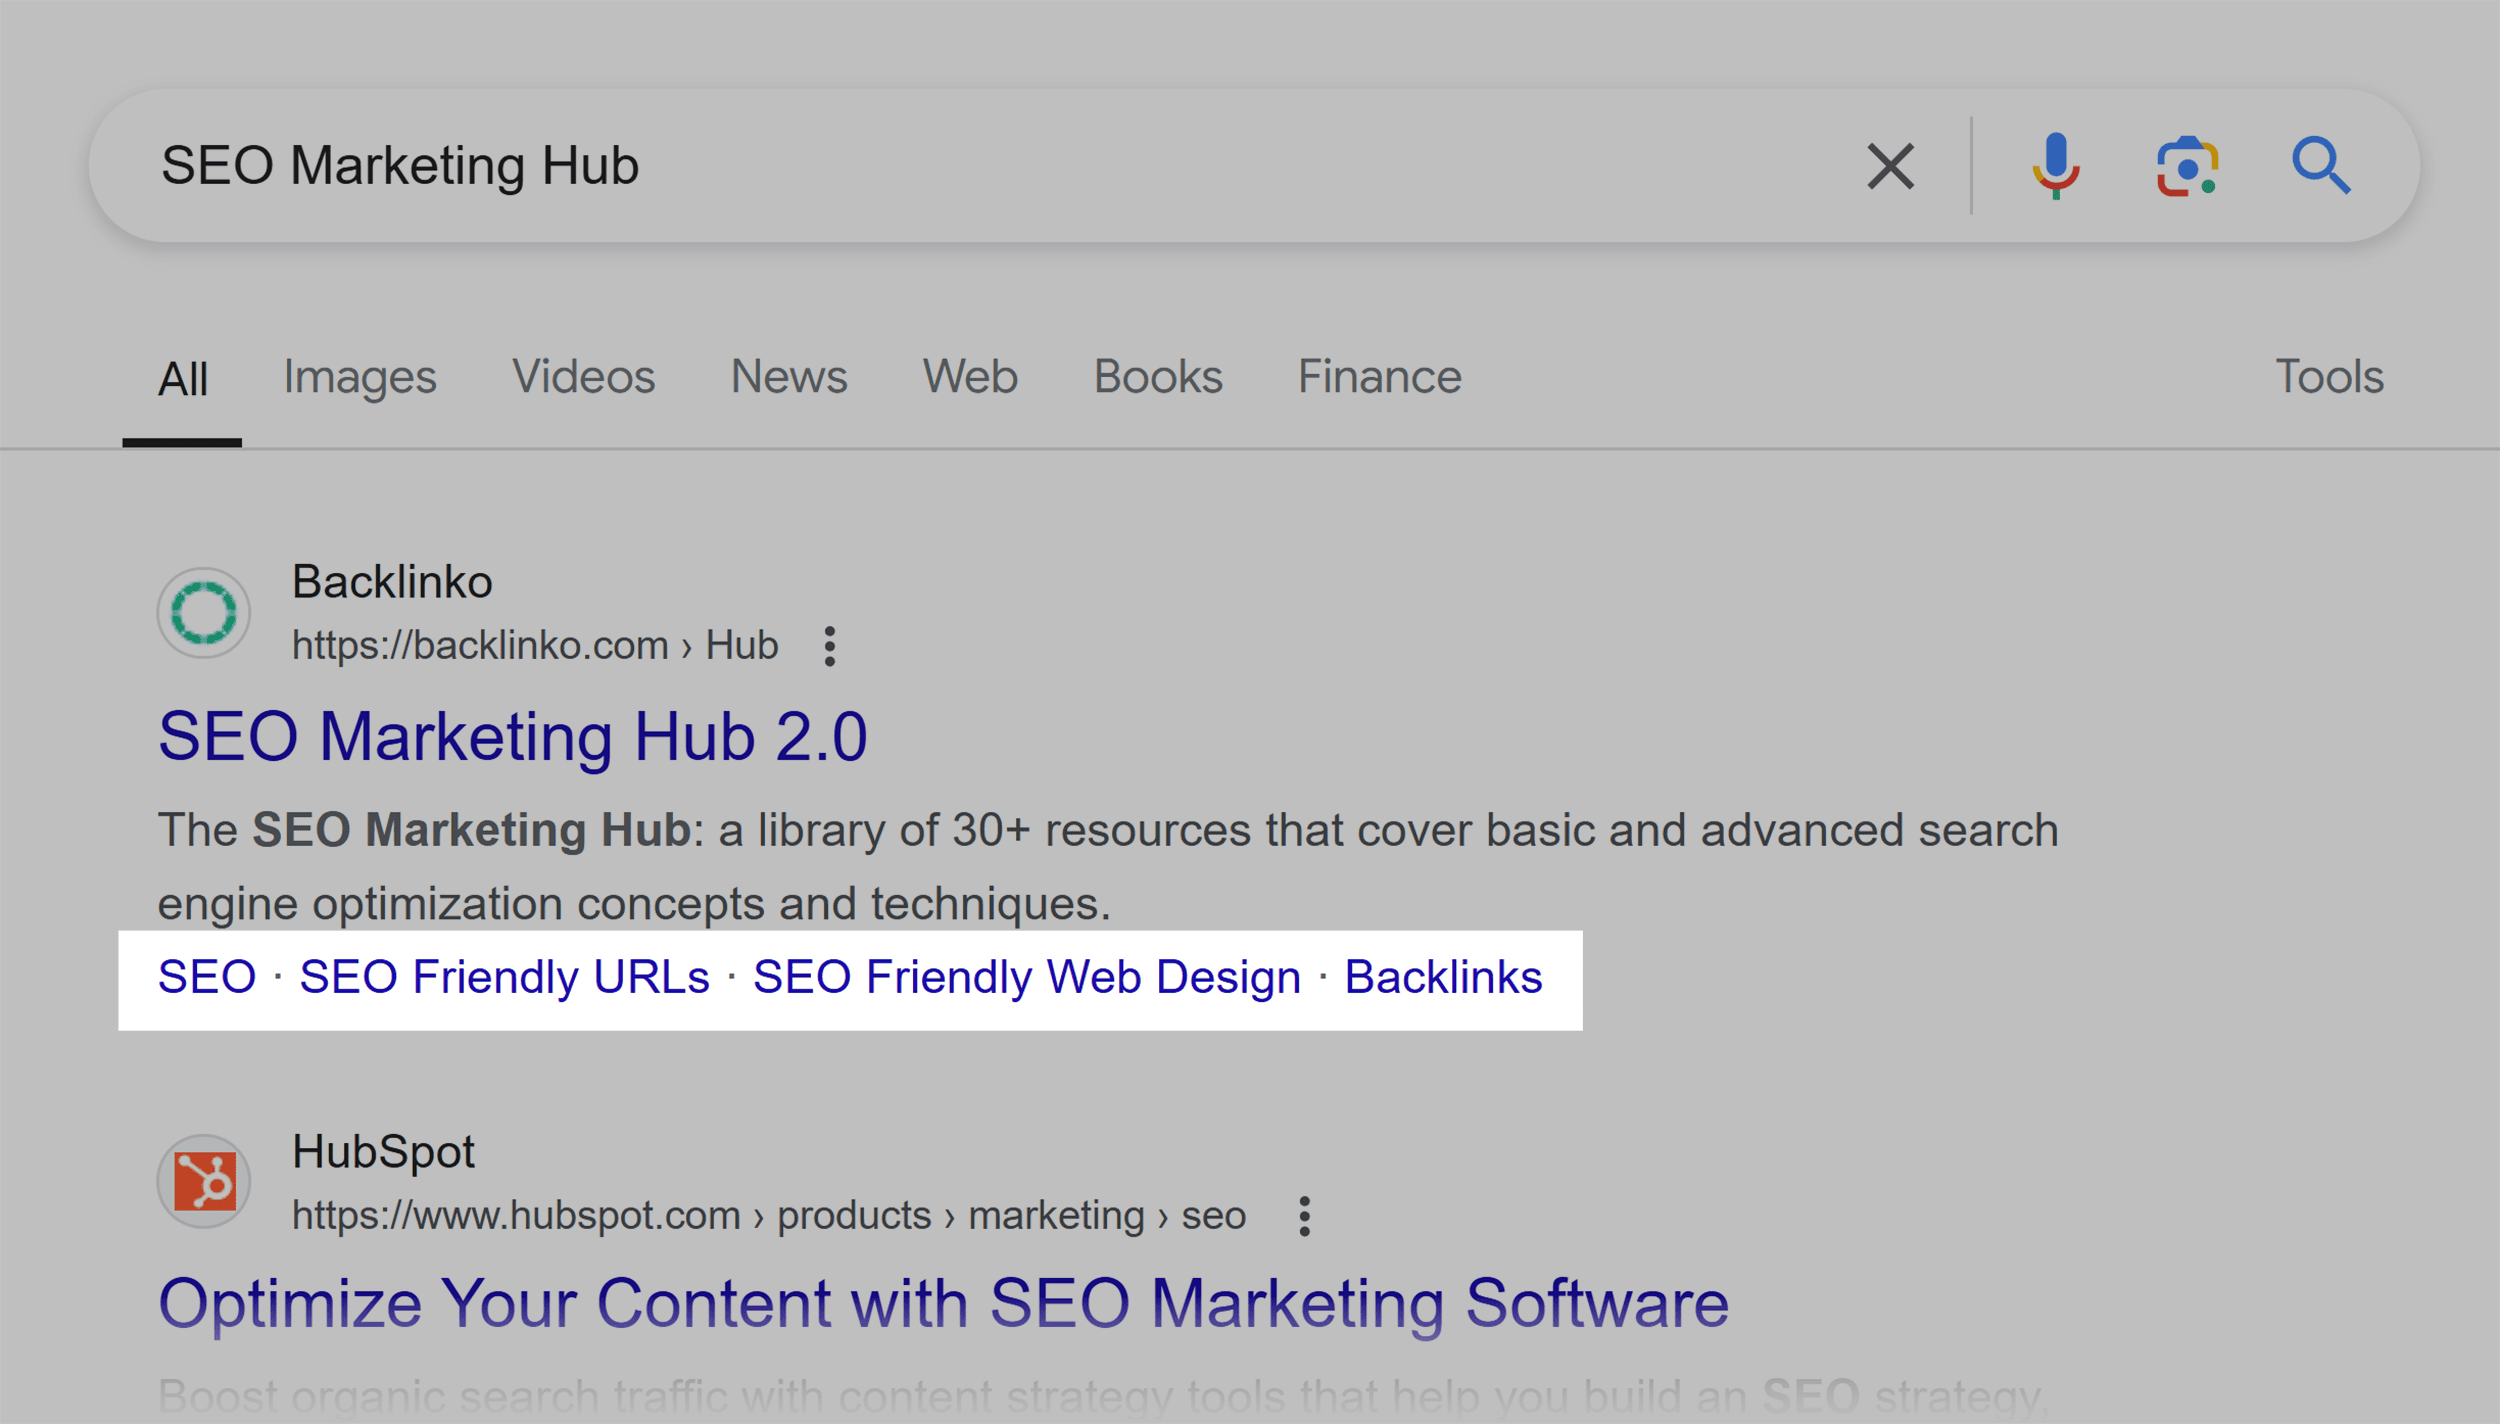
Task: Follow the SEO sitelink under the Backlinko result
Action: (207, 977)
